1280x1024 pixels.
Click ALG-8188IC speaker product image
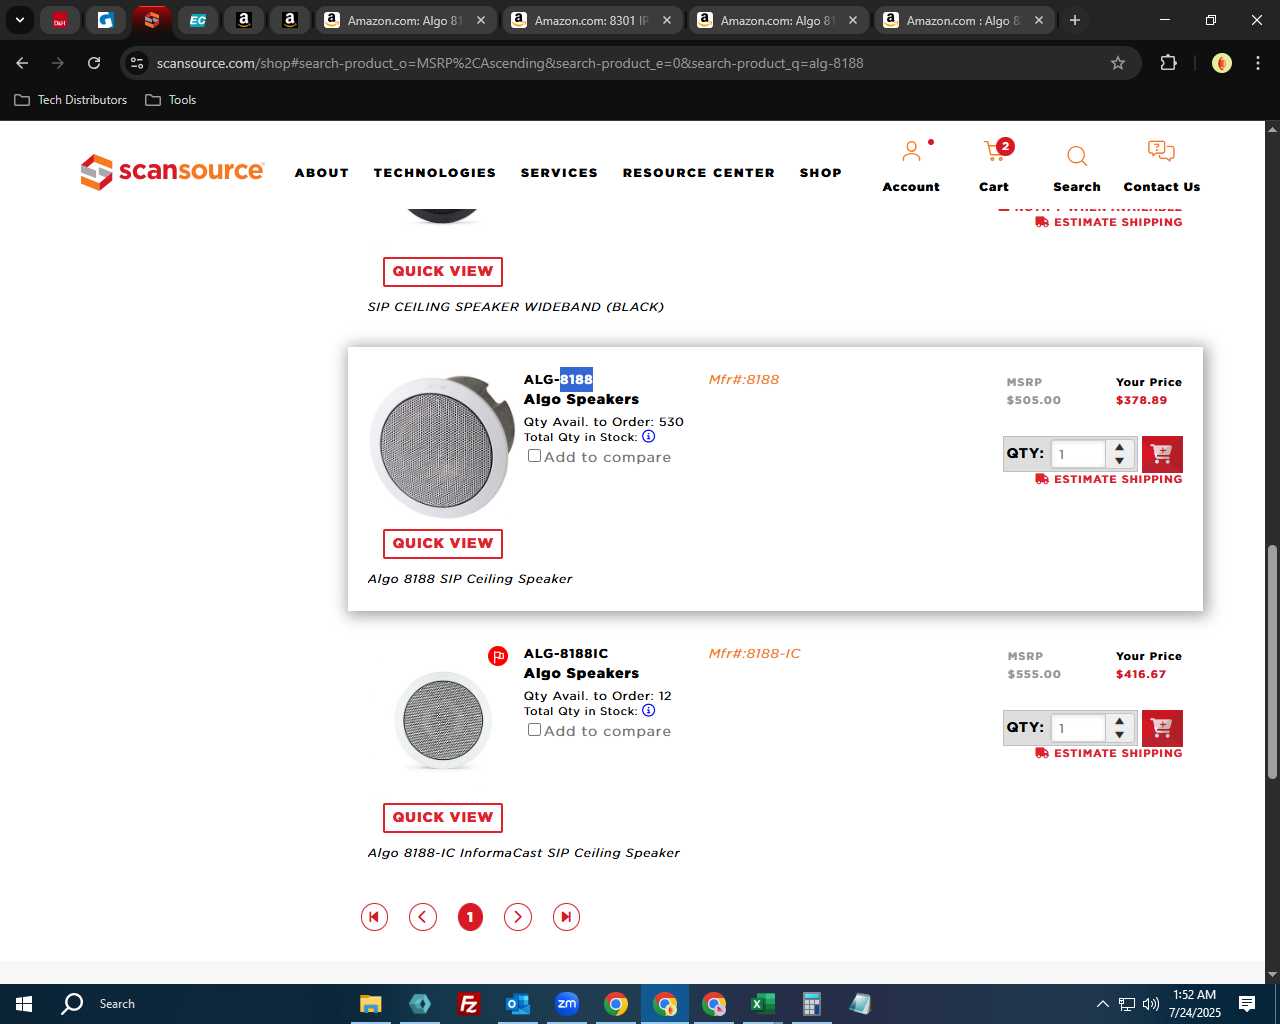point(443,720)
